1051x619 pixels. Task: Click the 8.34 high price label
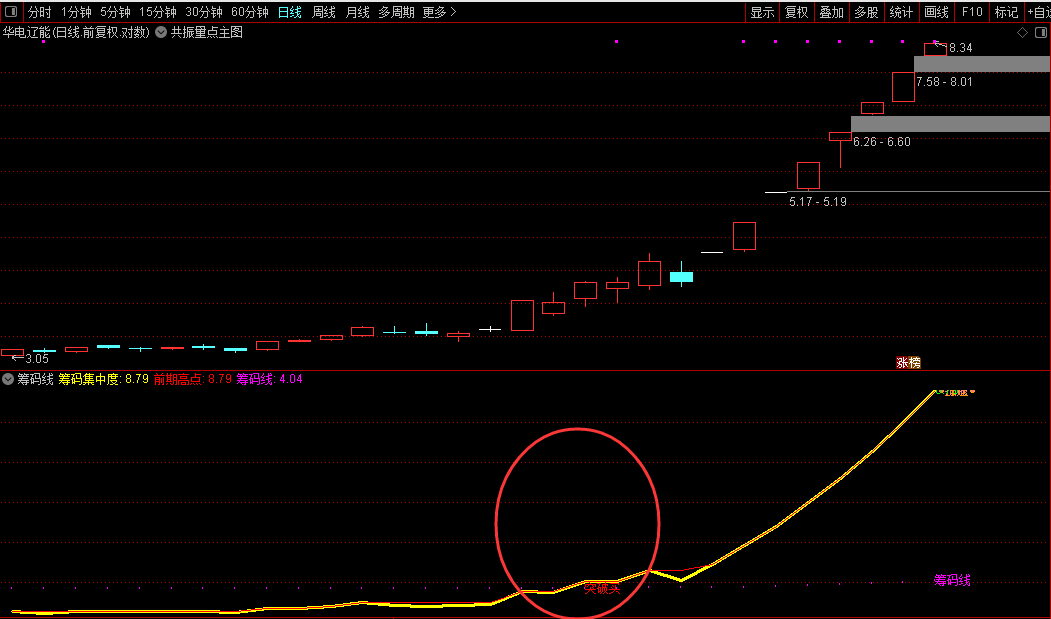pos(961,48)
